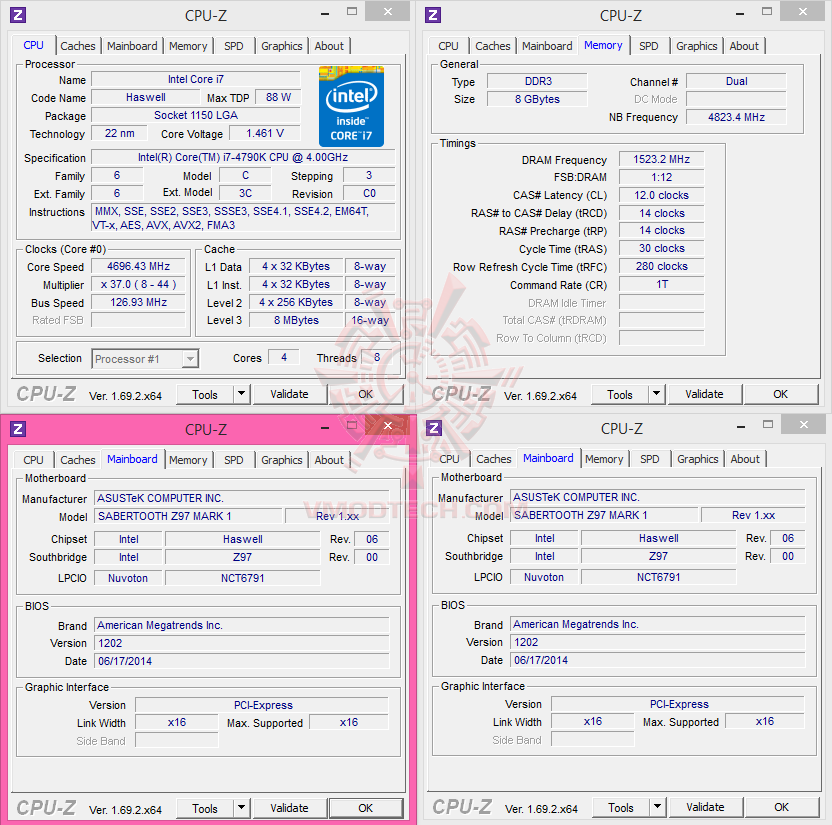
Task: Select the CPU tab in the pink-bordered Mainboard window
Action: point(33,460)
